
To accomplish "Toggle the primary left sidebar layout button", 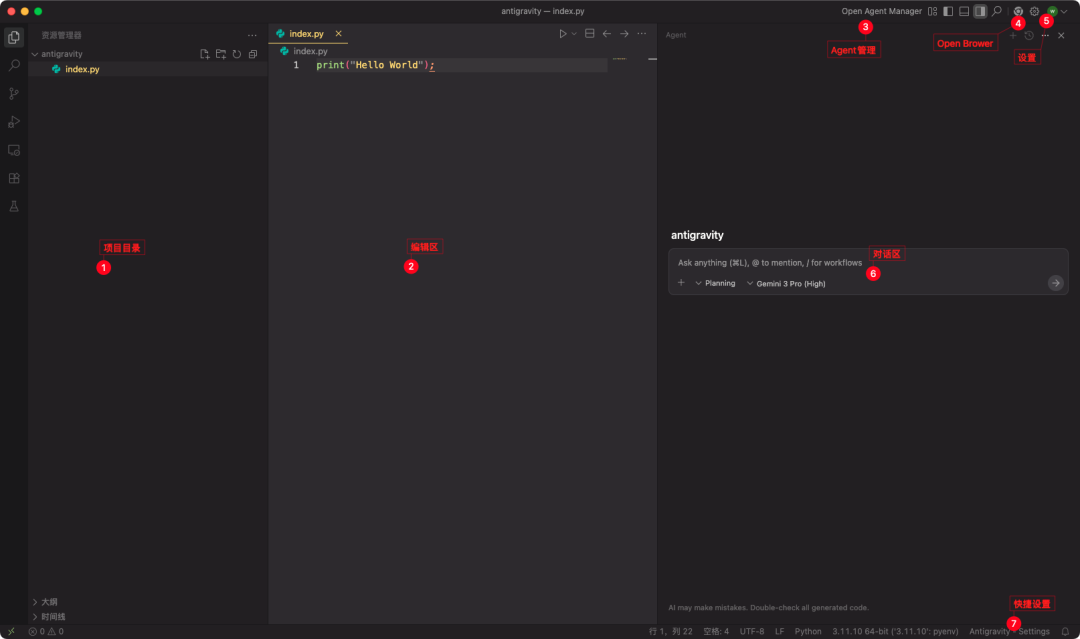I will (948, 11).
